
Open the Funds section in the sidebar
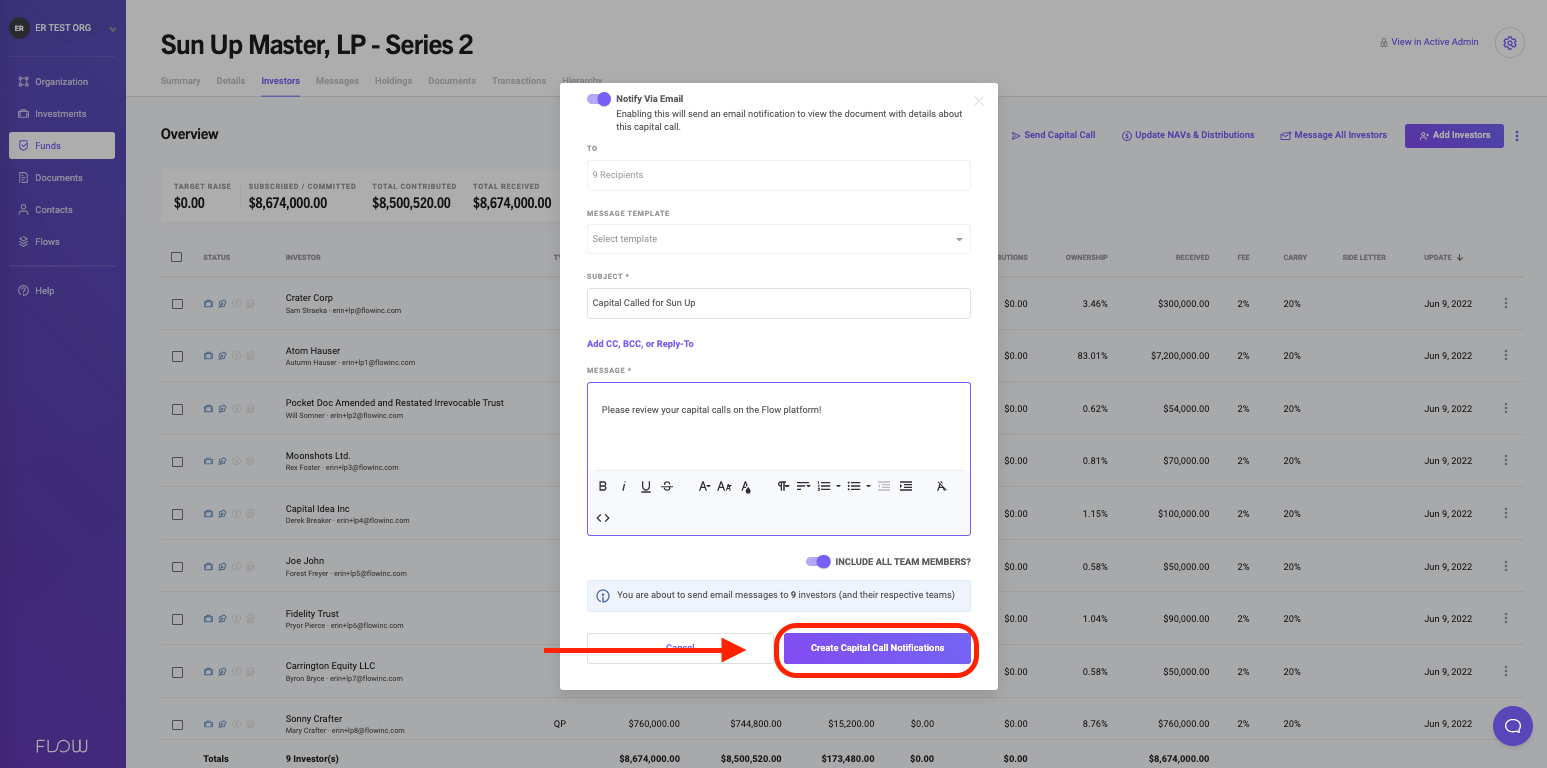point(49,145)
